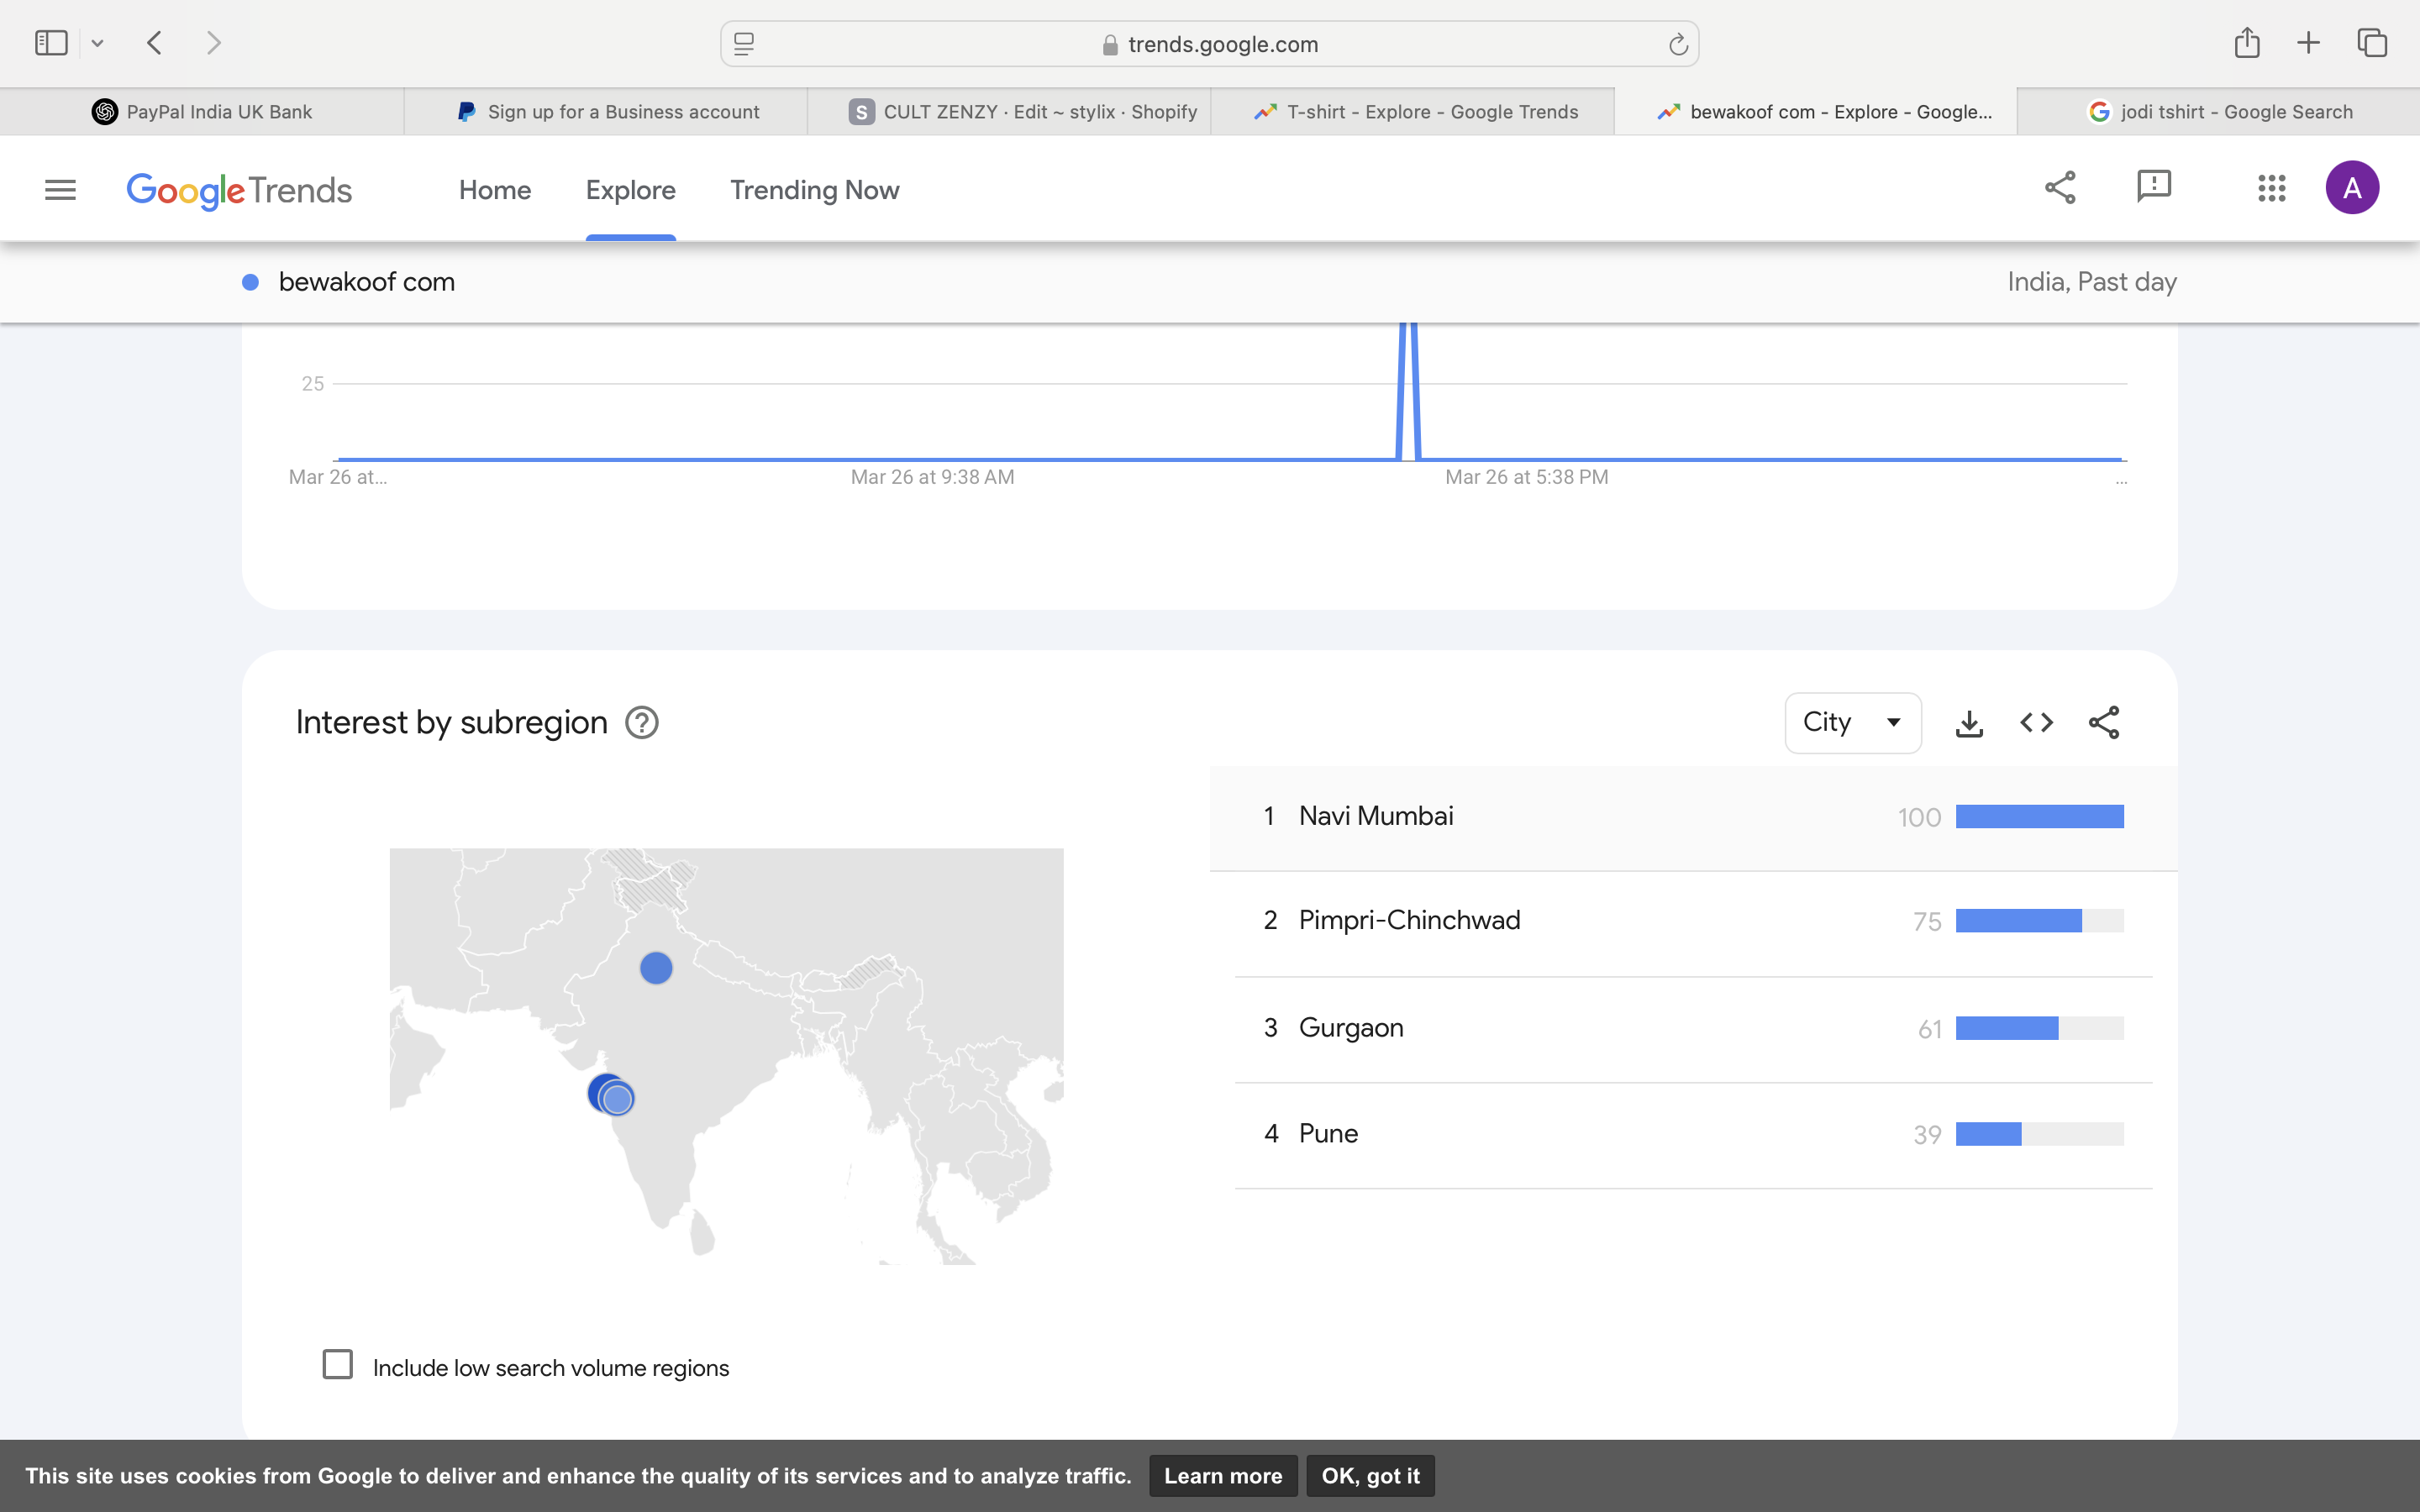Enable Include low search volume regions

pos(338,1364)
